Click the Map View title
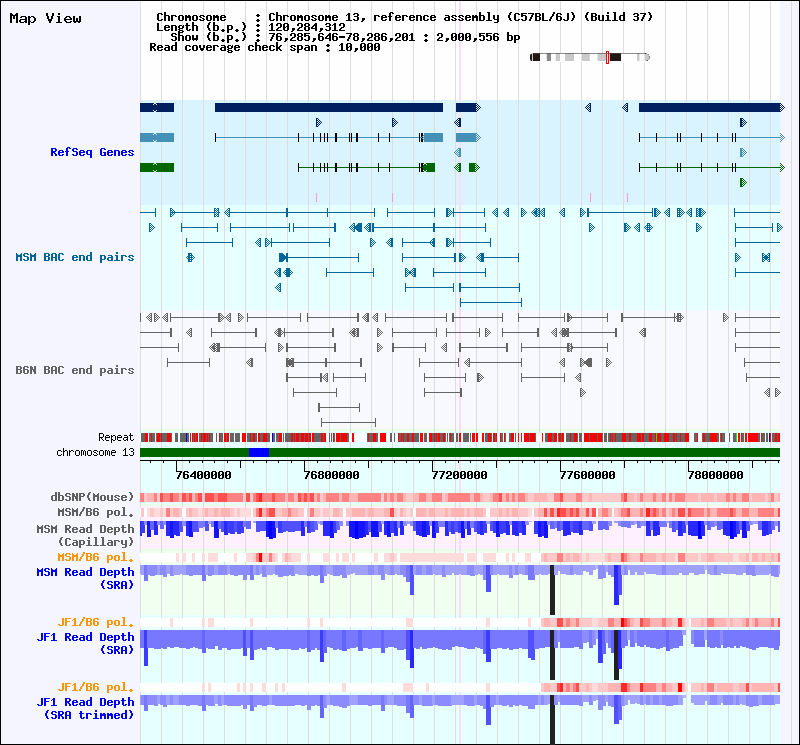The image size is (800, 745). pos(45,18)
